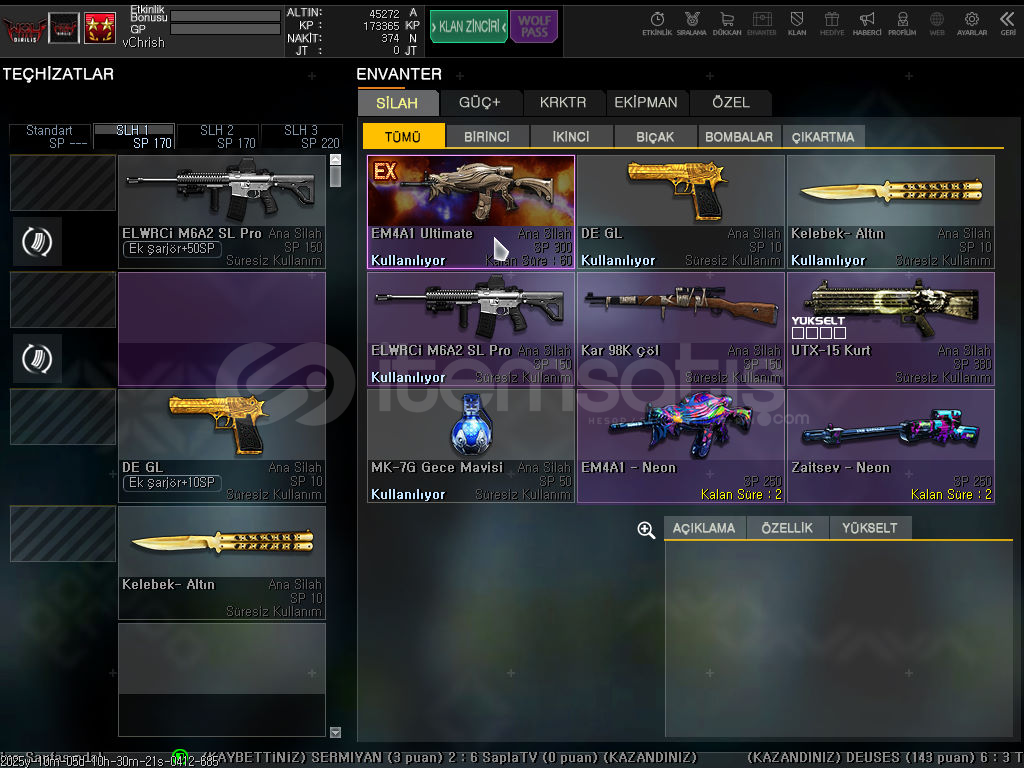Select the Zaitsev - Neon sniper
The width and height of the screenshot is (1024, 768).
click(891, 446)
